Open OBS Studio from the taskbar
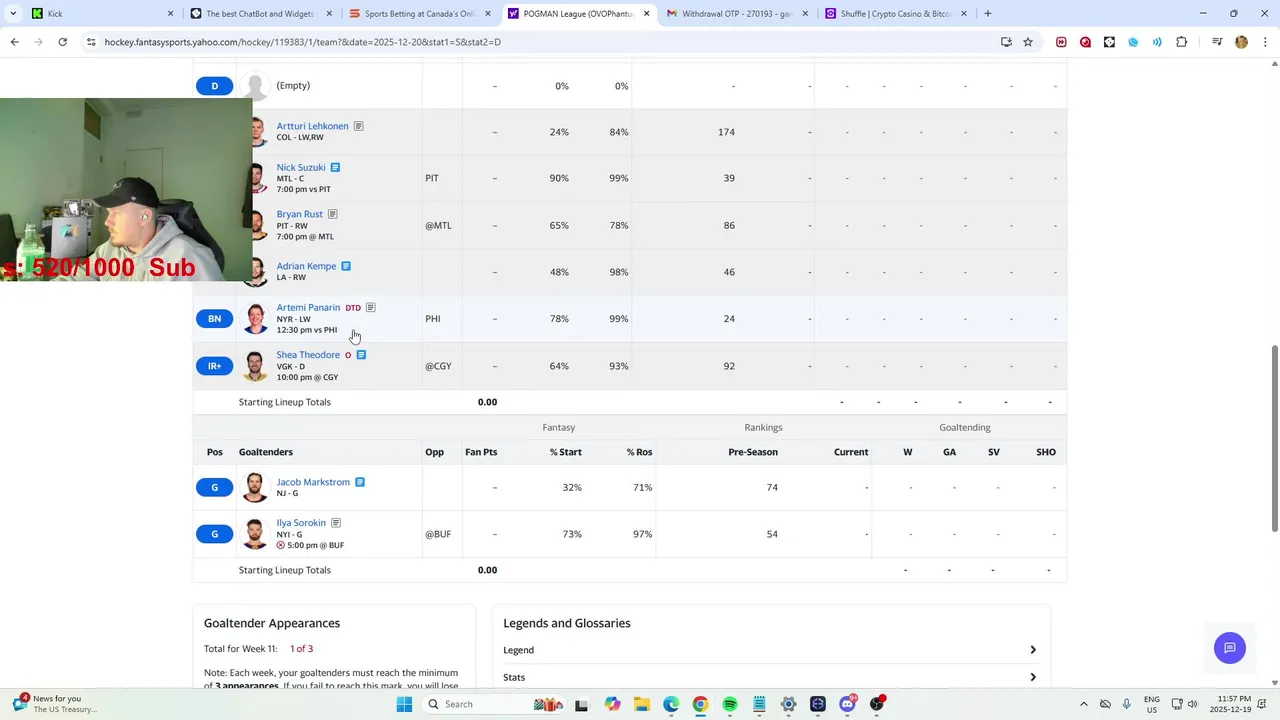This screenshot has height=720, width=1280. (x=877, y=704)
